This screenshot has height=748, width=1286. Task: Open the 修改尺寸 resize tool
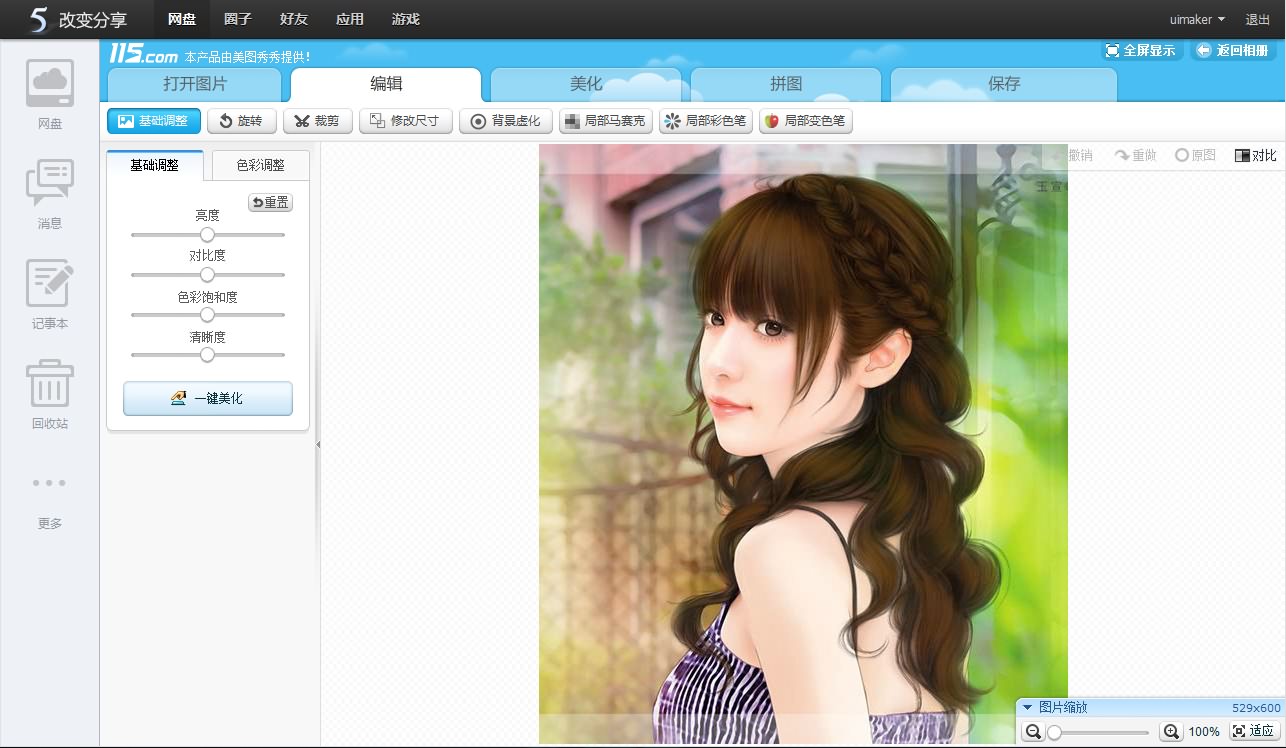[x=406, y=121]
